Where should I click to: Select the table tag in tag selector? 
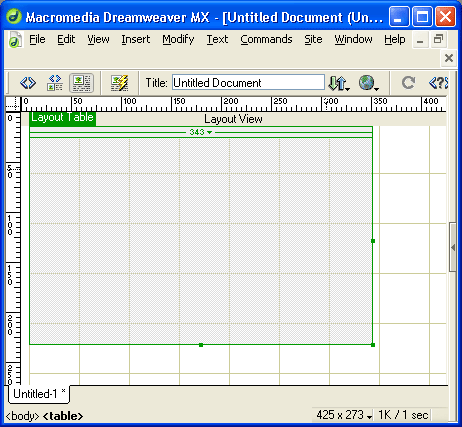63,416
